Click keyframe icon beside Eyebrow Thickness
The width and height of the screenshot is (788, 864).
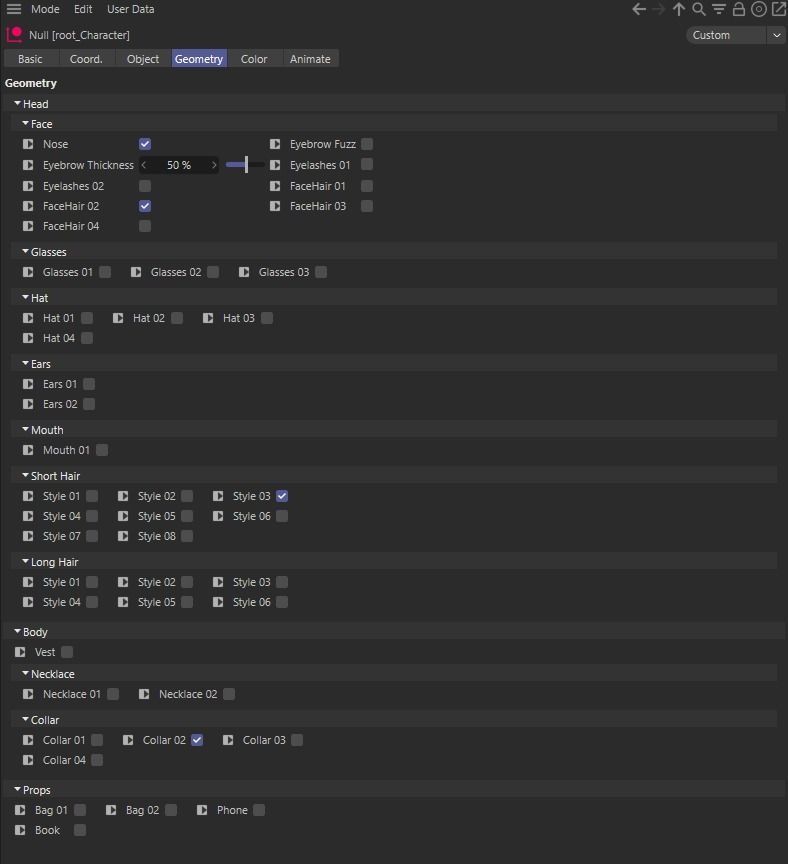pyautogui.click(x=28, y=165)
